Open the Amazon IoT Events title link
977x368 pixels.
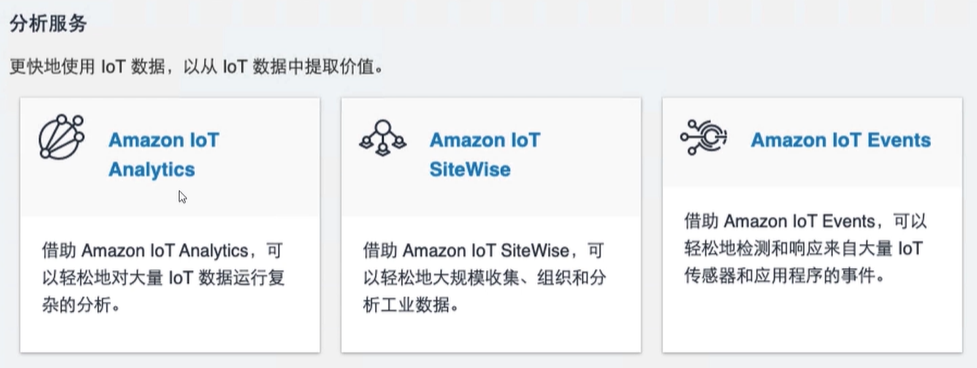pyautogui.click(x=841, y=140)
